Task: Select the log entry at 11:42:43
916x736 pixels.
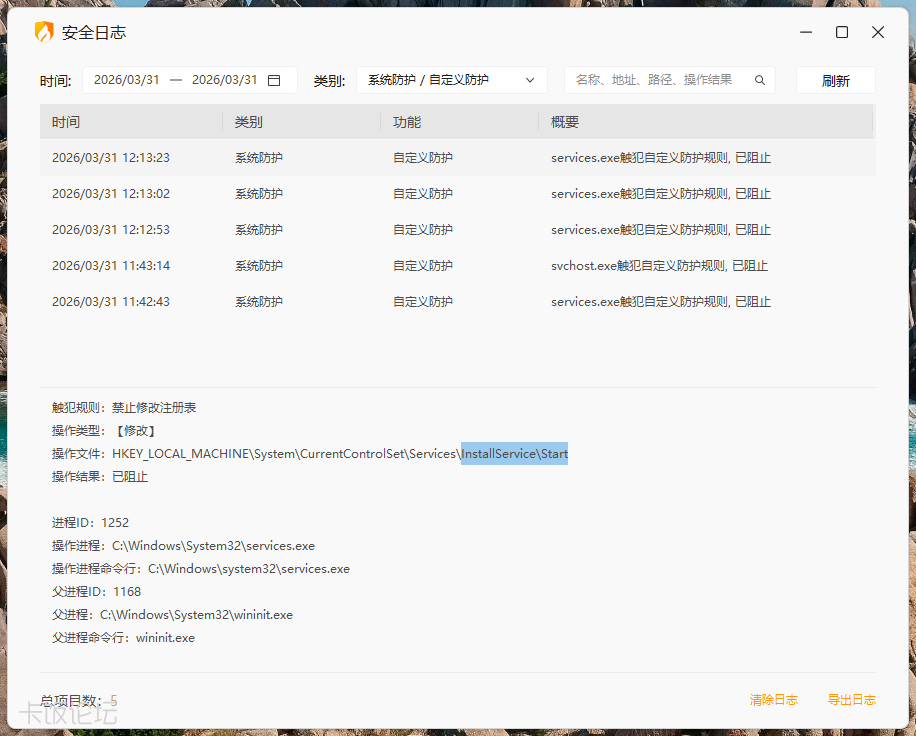Action: point(457,302)
